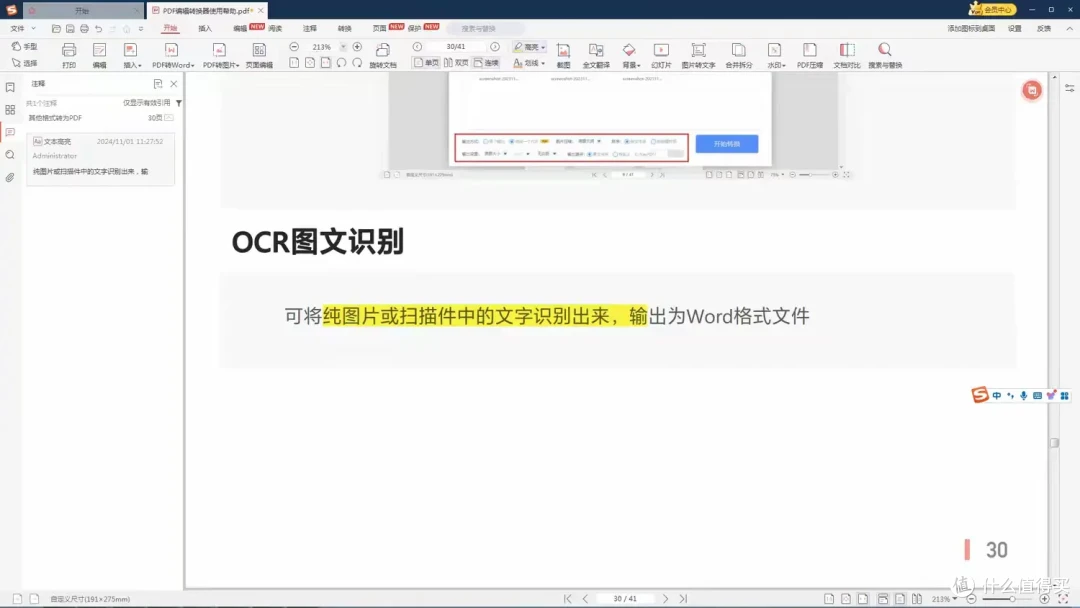Jump to last page in status bar

(683, 598)
